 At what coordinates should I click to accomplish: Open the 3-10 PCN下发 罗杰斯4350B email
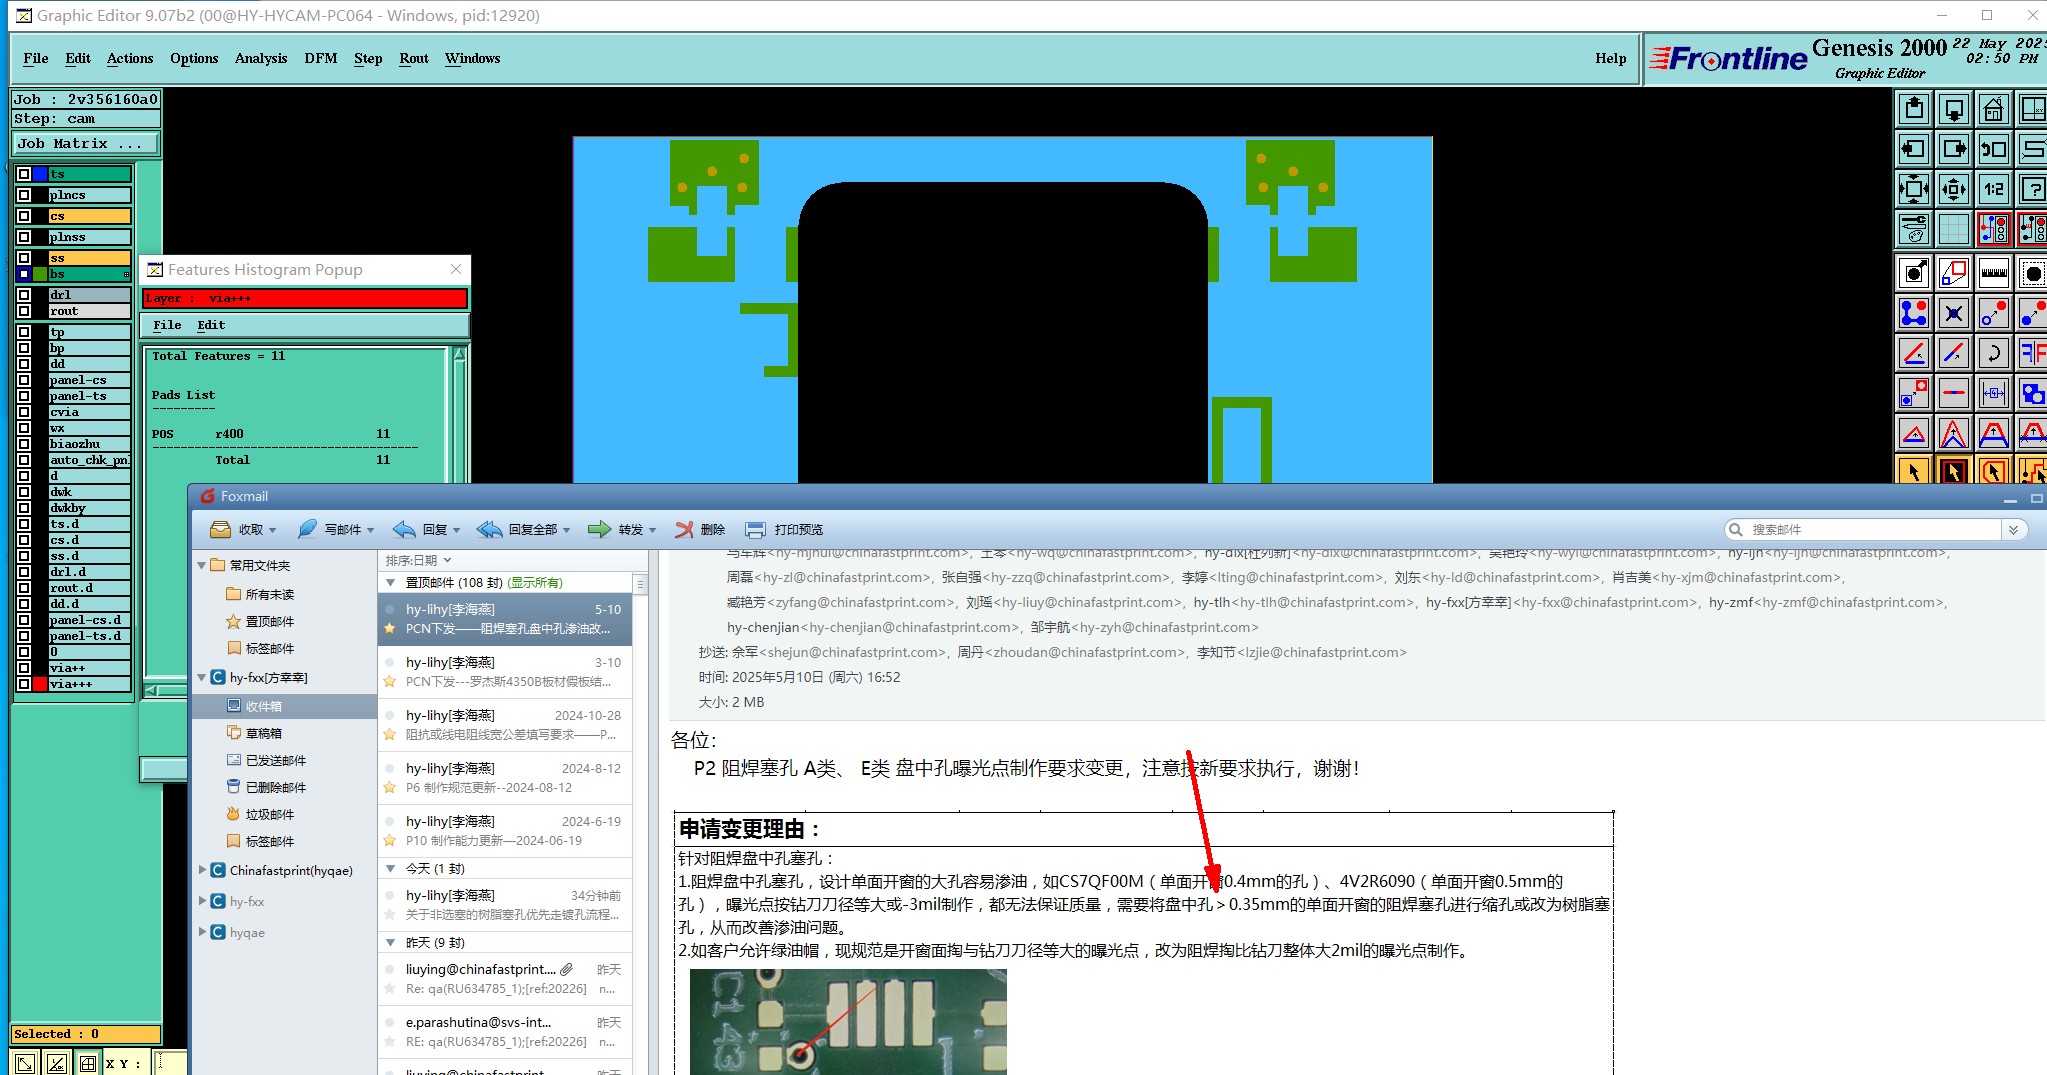point(505,672)
